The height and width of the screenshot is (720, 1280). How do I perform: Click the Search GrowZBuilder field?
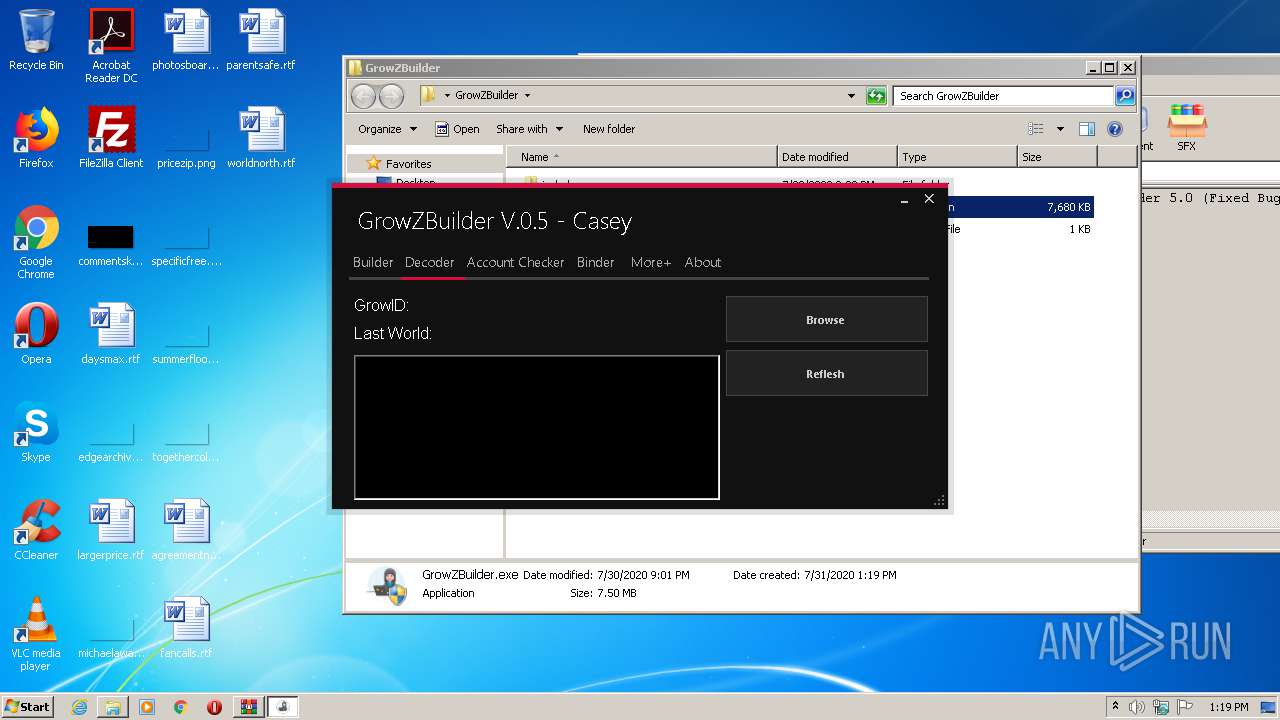[x=1003, y=96]
